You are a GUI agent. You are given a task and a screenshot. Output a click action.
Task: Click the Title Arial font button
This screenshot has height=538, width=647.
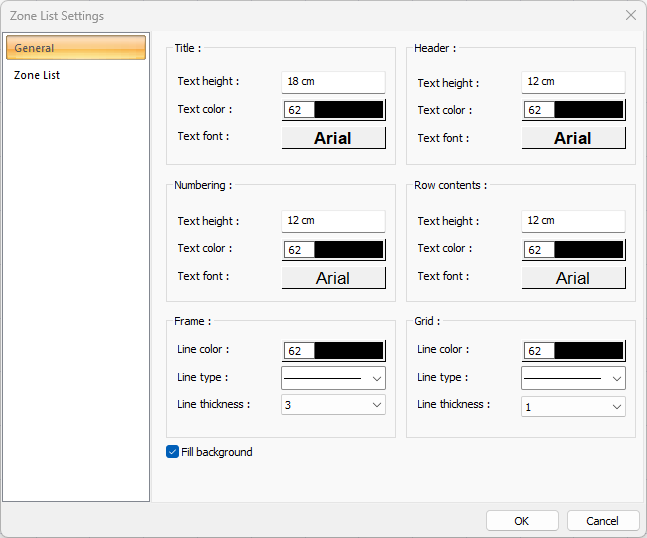point(333,138)
